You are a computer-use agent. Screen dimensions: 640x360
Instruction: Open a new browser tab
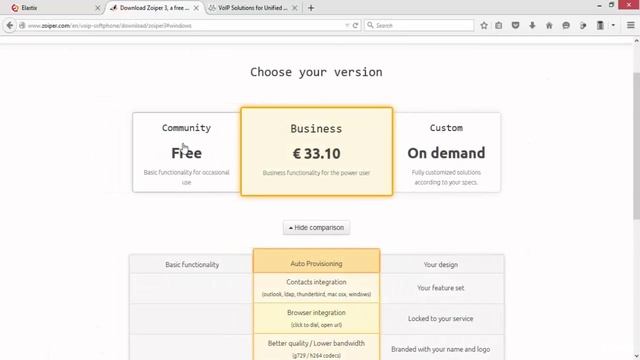(x=311, y=8)
